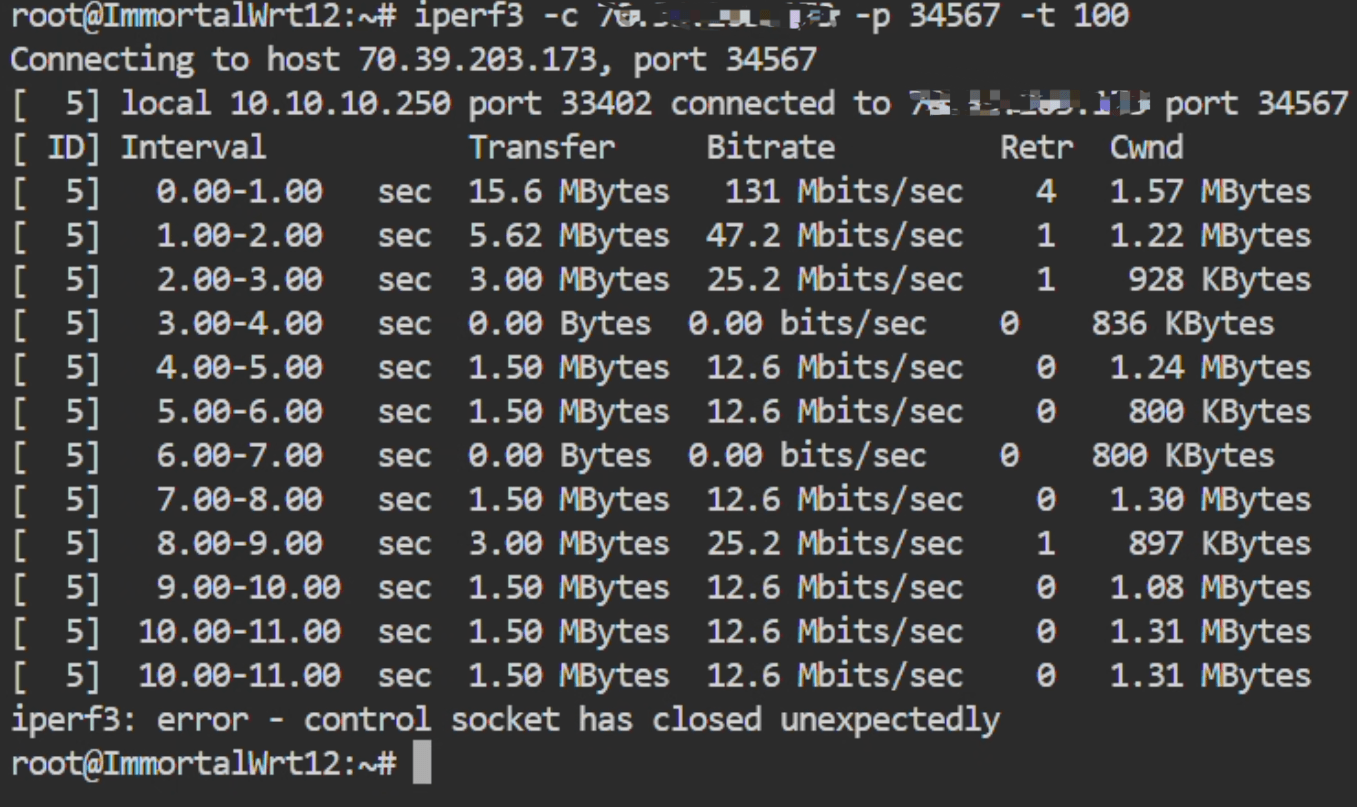Click the 5.62 MBytes transfer value
Screen dimensions: 1357x807
pos(568,236)
